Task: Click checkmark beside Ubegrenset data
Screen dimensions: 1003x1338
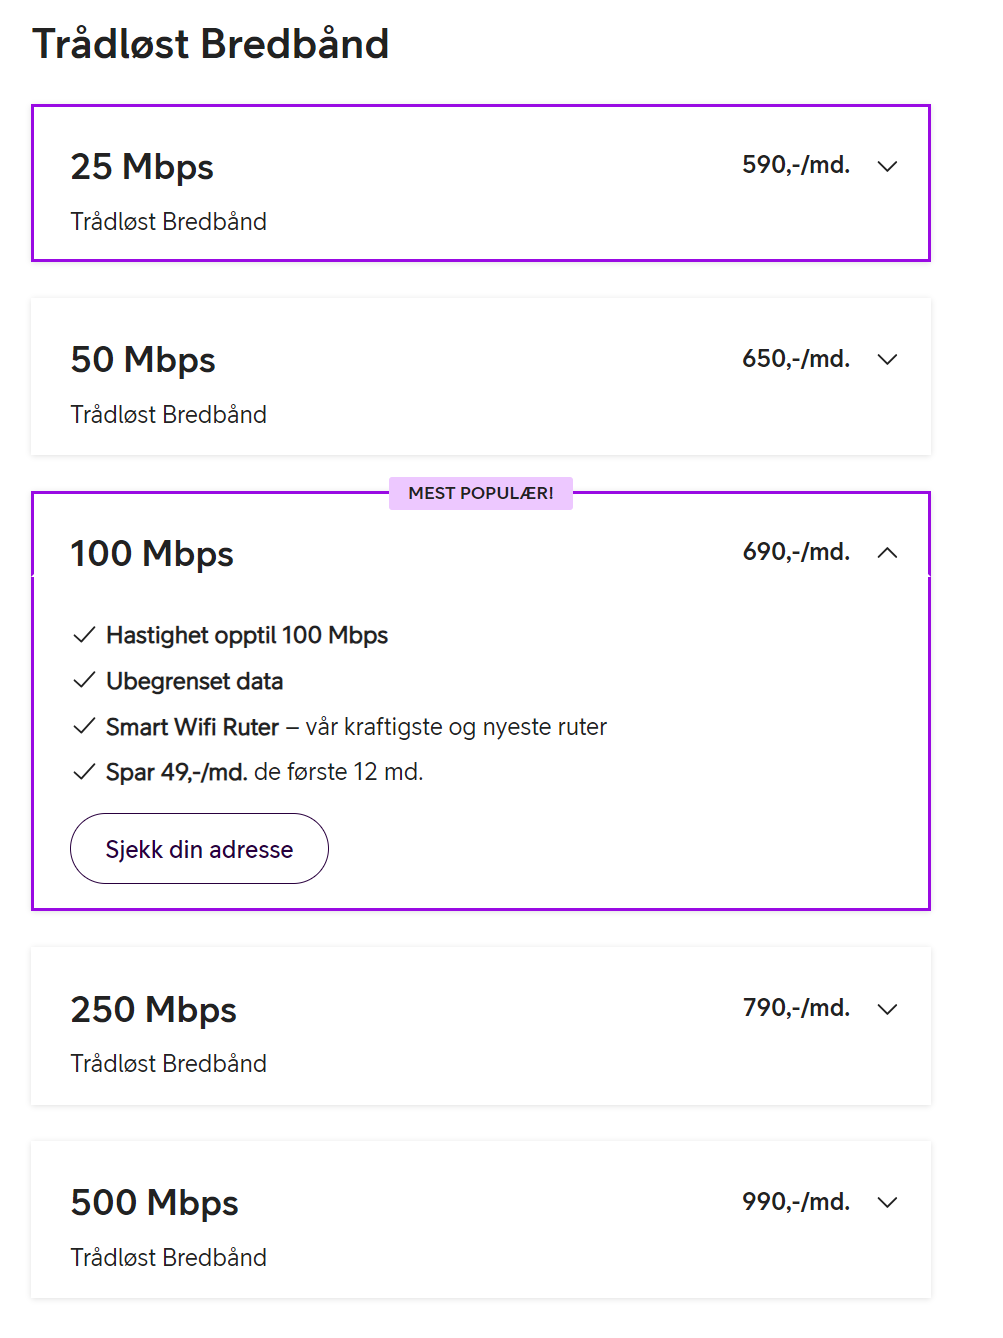Action: (84, 681)
